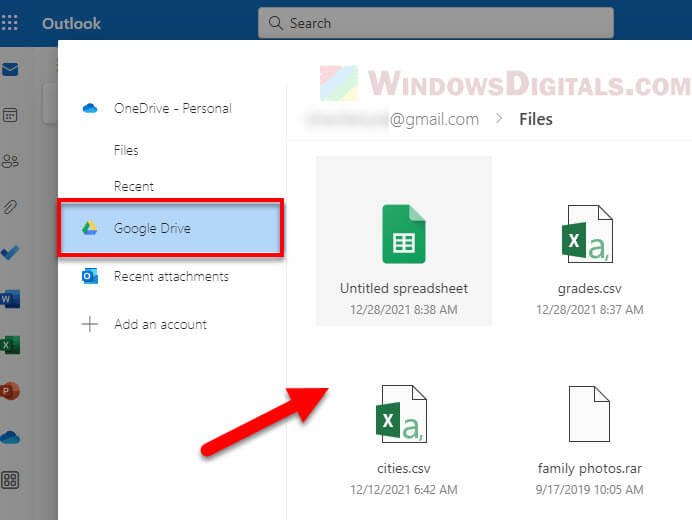
Task: Click the family photos.rar file name
Action: click(x=590, y=468)
